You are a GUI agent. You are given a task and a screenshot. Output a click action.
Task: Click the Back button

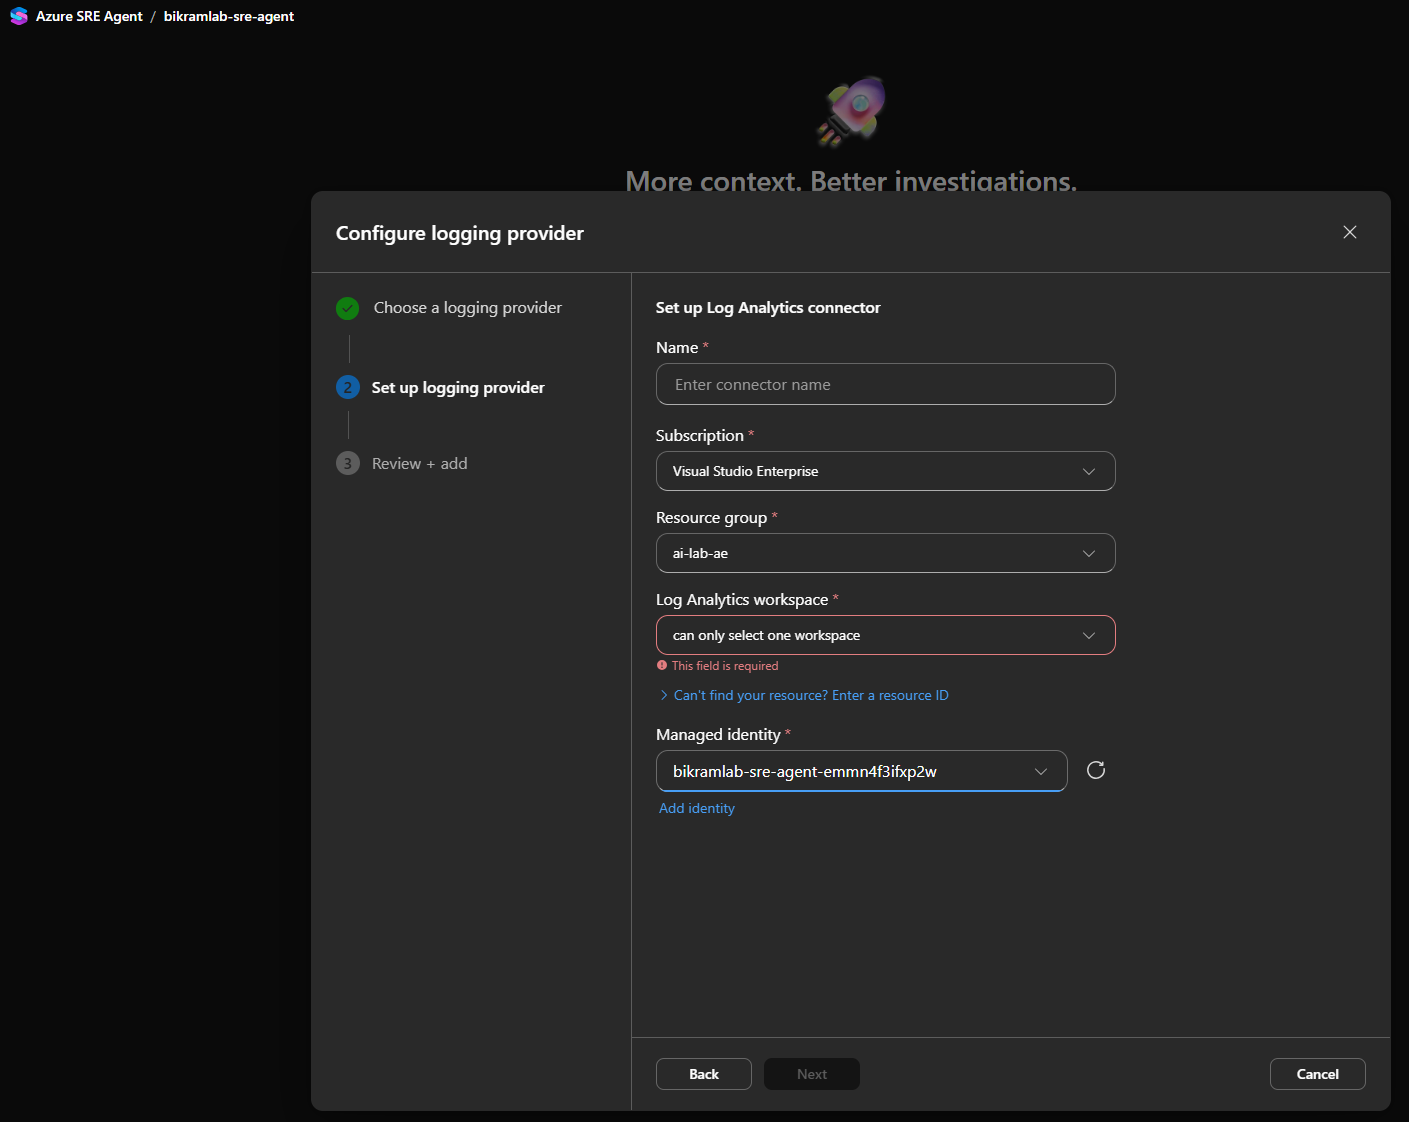tap(703, 1074)
